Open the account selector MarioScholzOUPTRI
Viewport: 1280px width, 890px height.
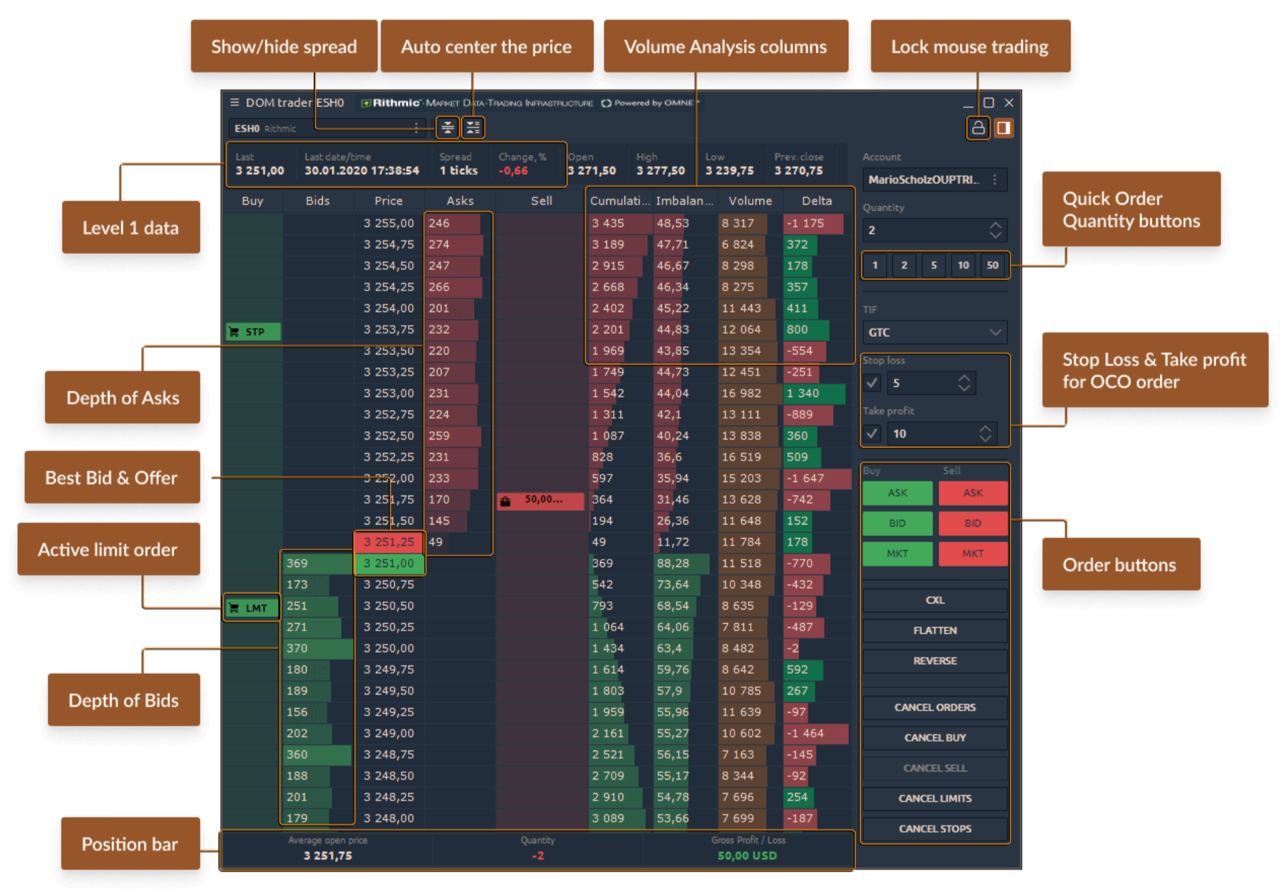(x=935, y=180)
